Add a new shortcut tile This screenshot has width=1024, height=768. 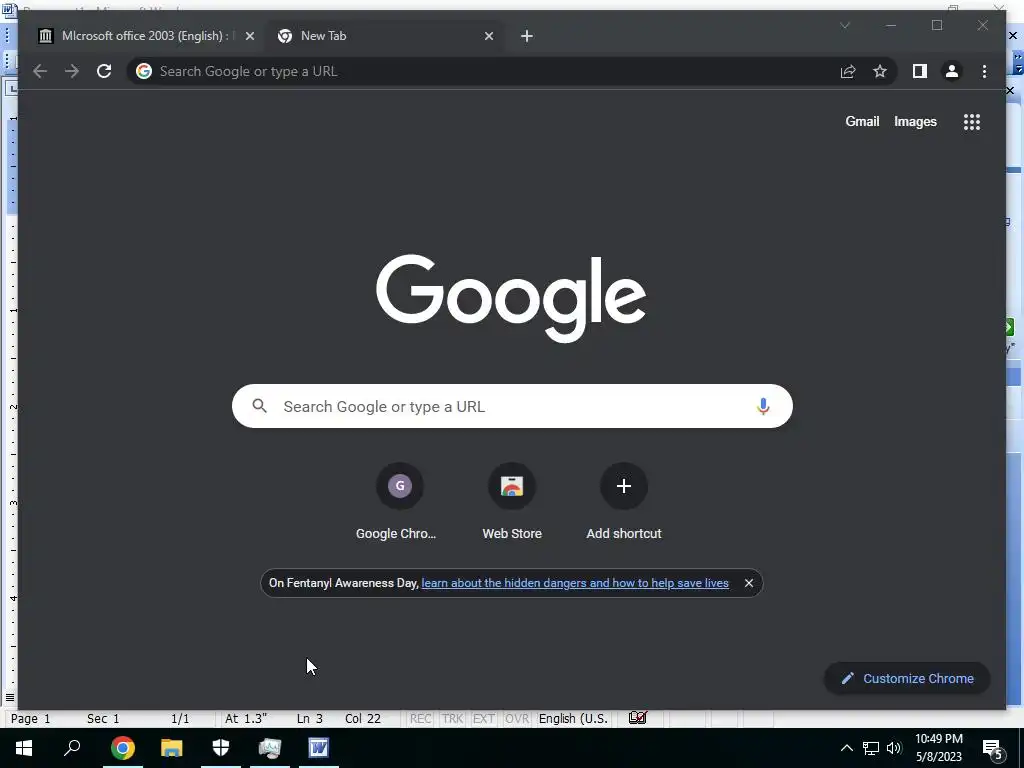(x=624, y=502)
